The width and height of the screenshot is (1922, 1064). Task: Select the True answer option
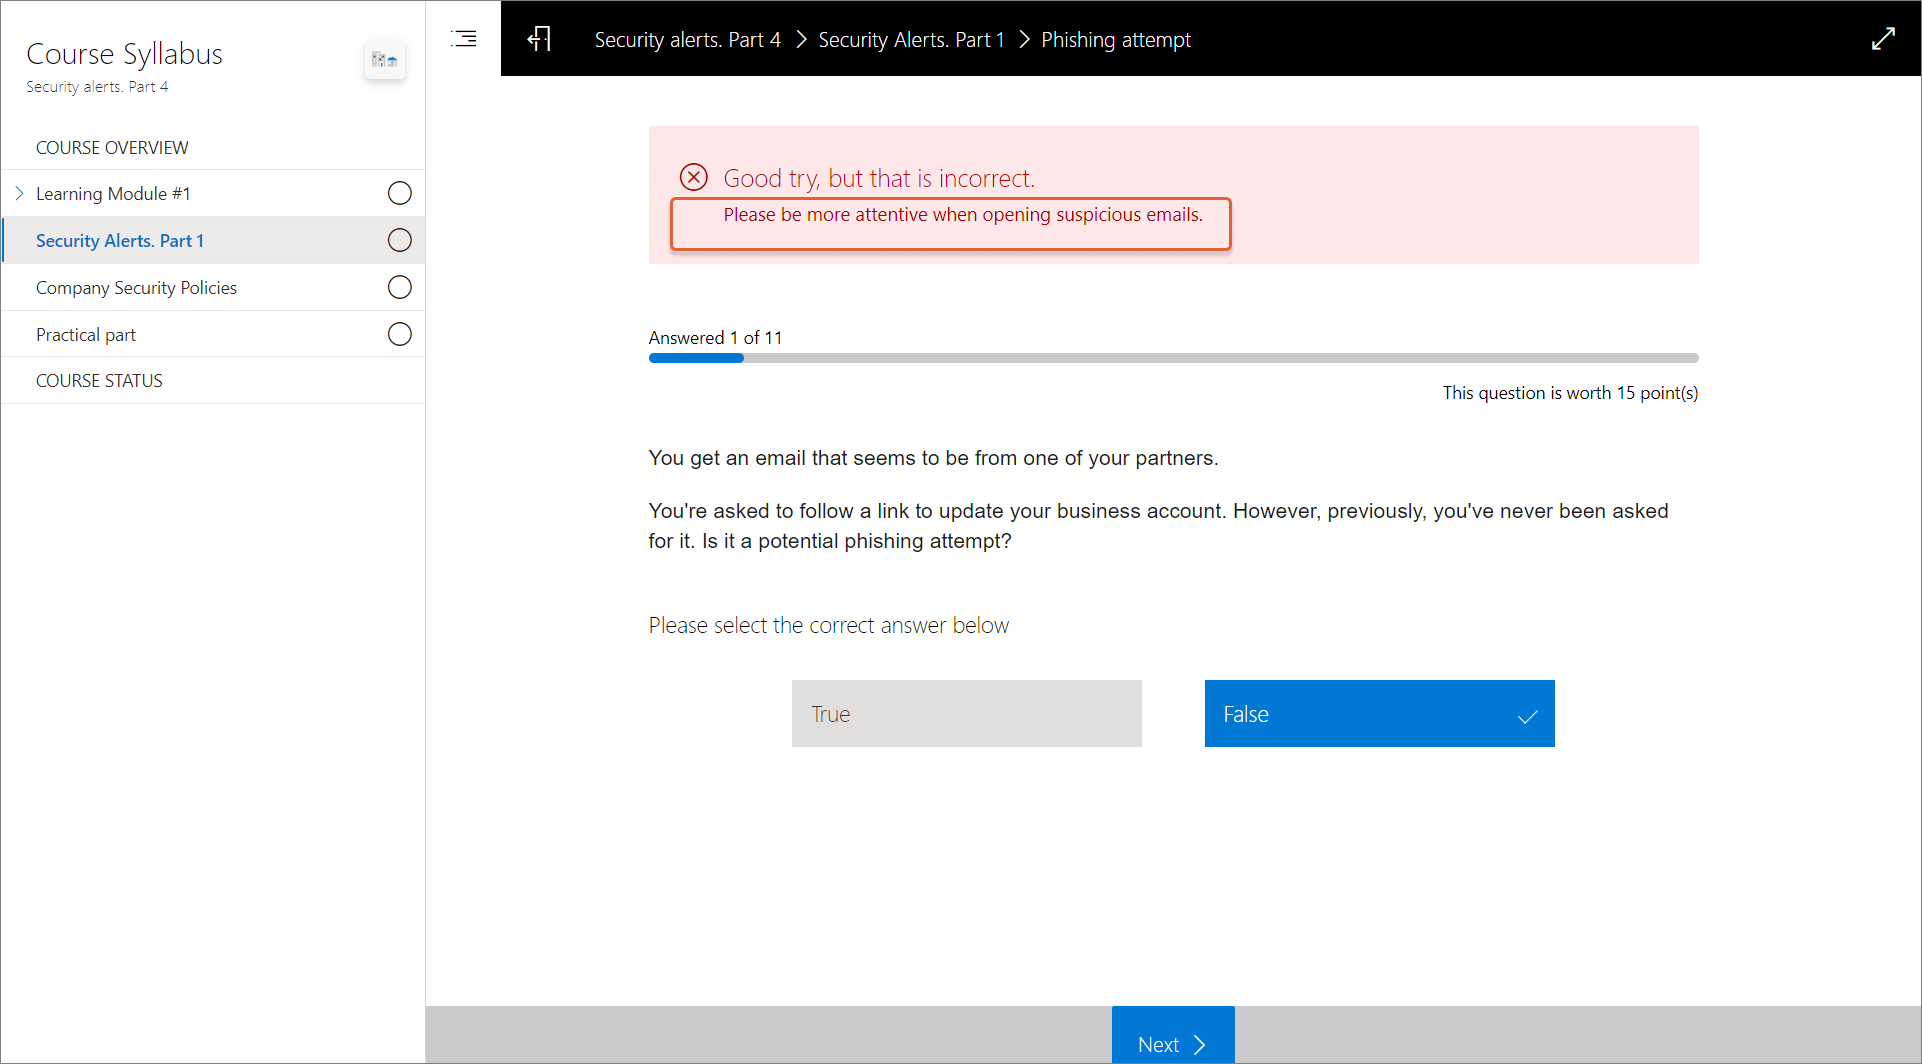pos(966,713)
